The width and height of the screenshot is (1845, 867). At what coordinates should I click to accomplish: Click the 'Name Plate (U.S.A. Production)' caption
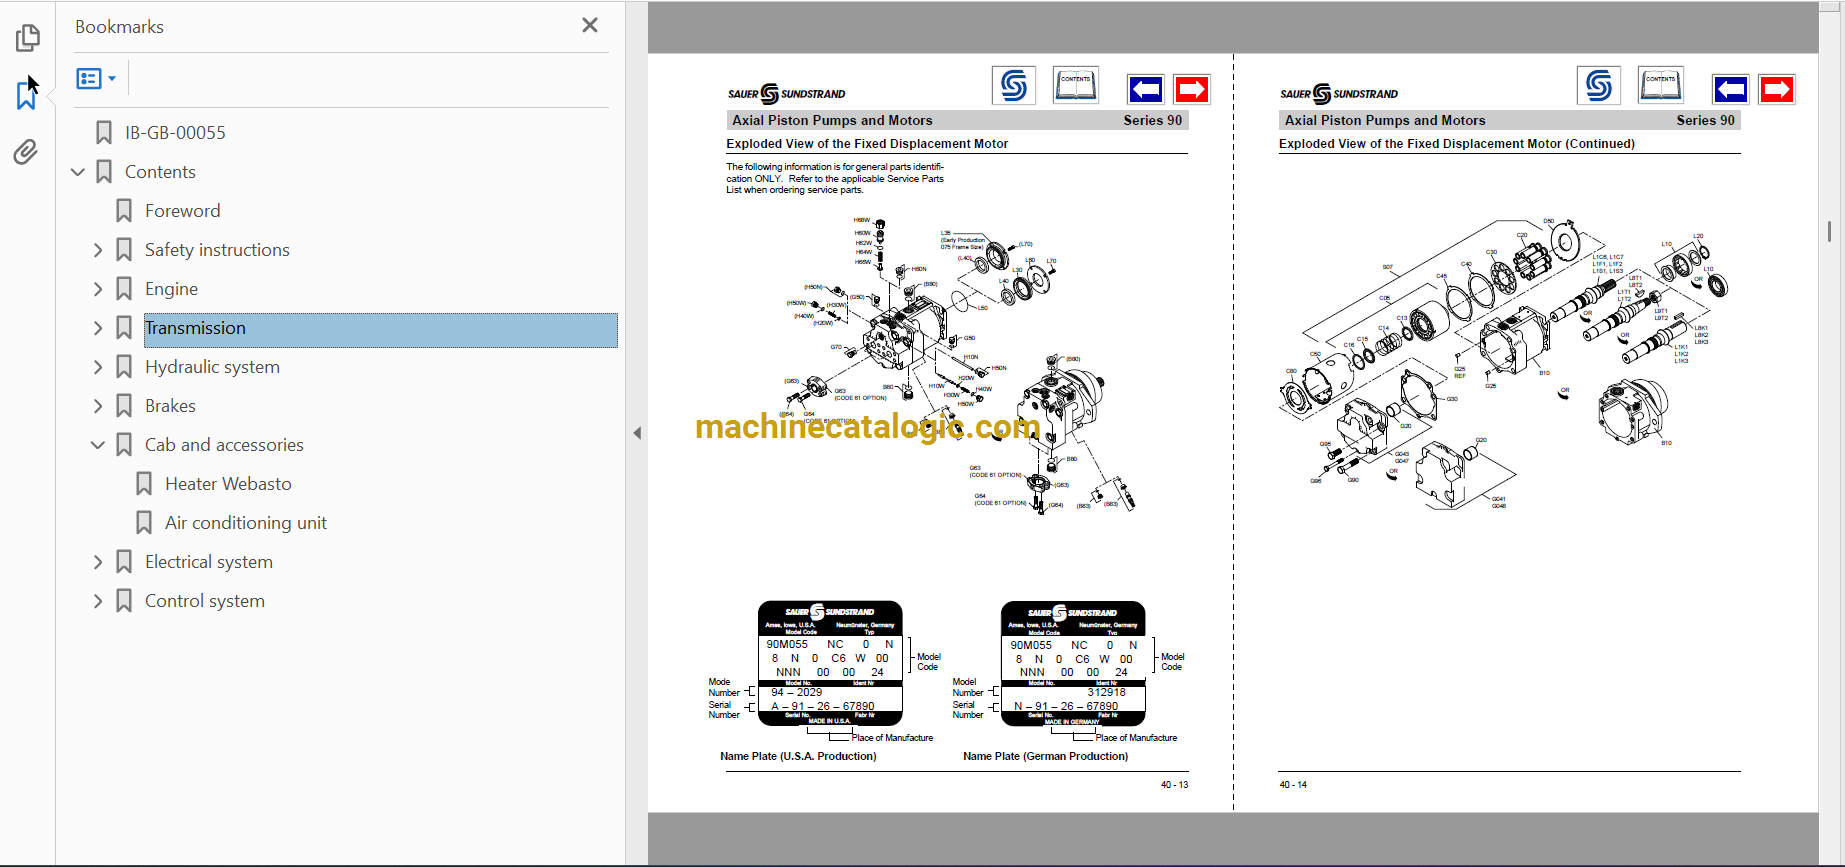pyautogui.click(x=798, y=756)
